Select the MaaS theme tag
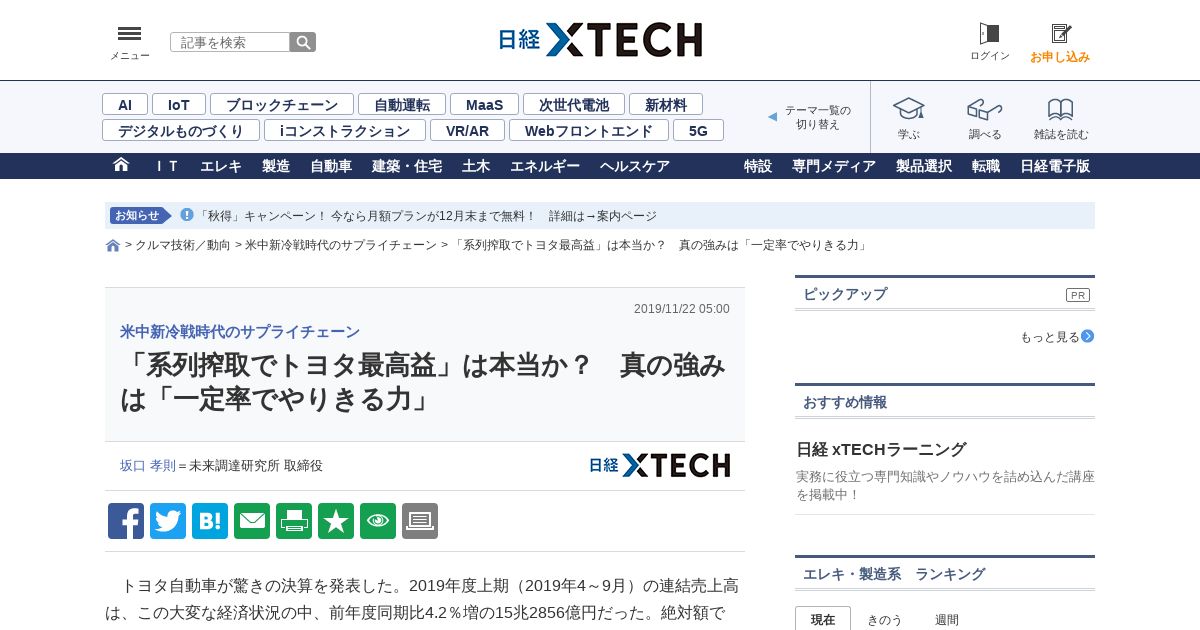Screen dimensions: 1200x630 [484, 104]
